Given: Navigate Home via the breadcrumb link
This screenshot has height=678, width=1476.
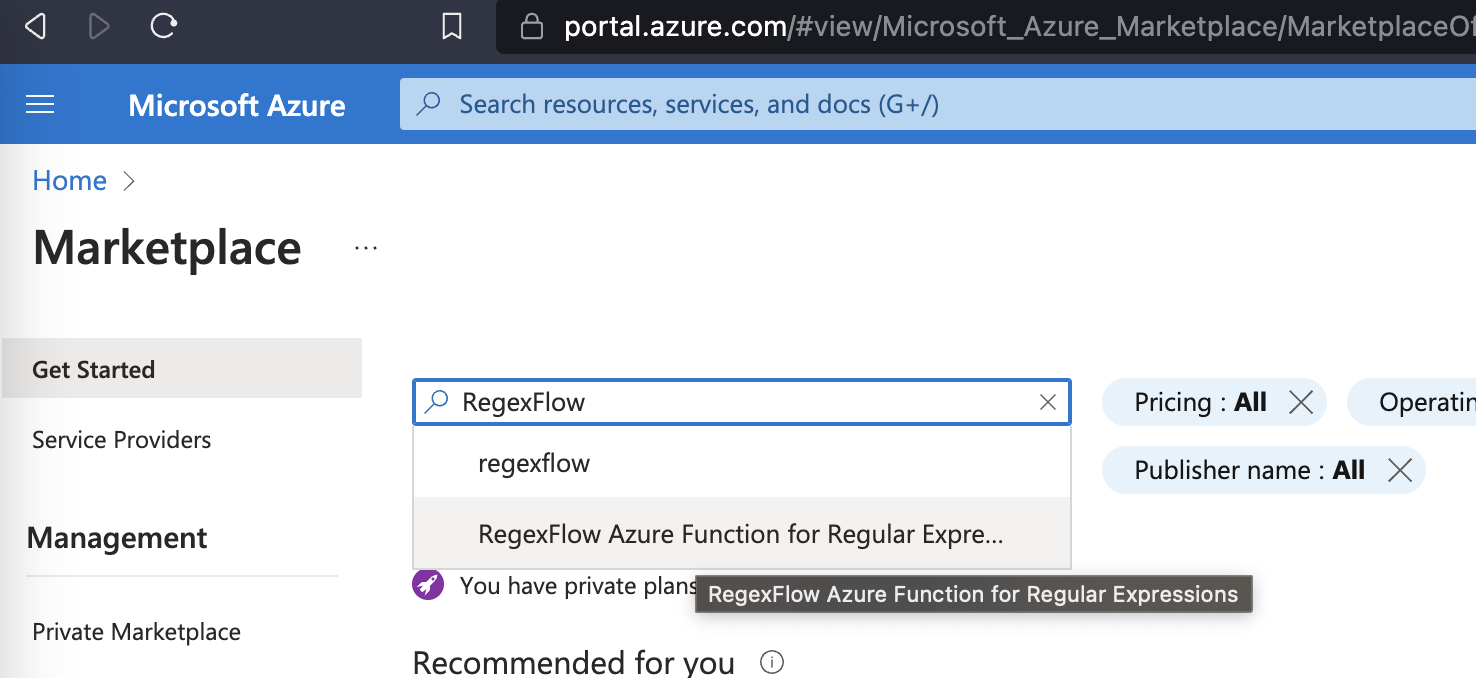Looking at the screenshot, I should coord(69,180).
